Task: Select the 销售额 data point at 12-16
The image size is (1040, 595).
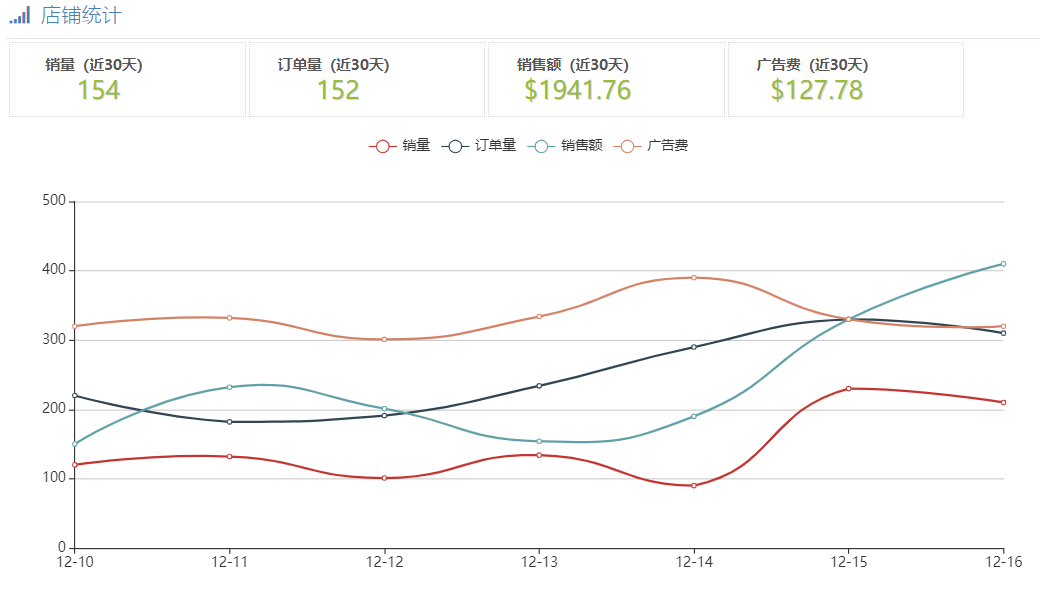Action: (x=1003, y=264)
